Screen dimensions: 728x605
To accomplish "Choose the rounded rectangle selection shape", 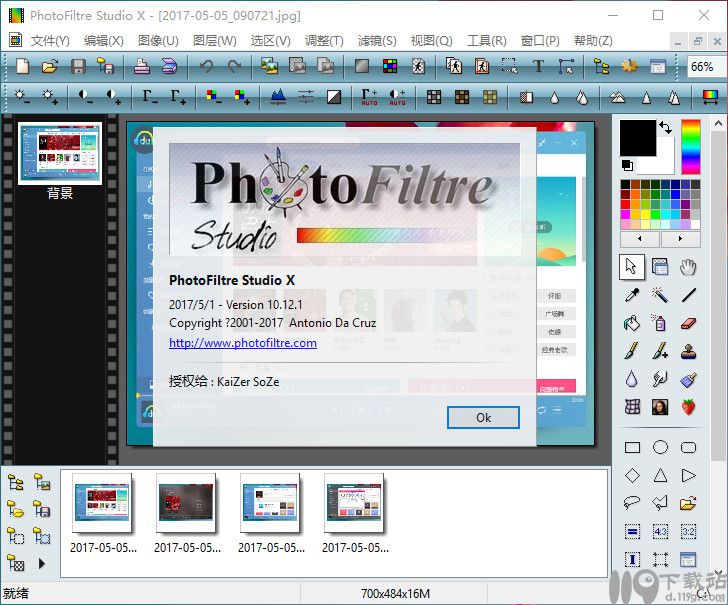I will pyautogui.click(x=689, y=447).
